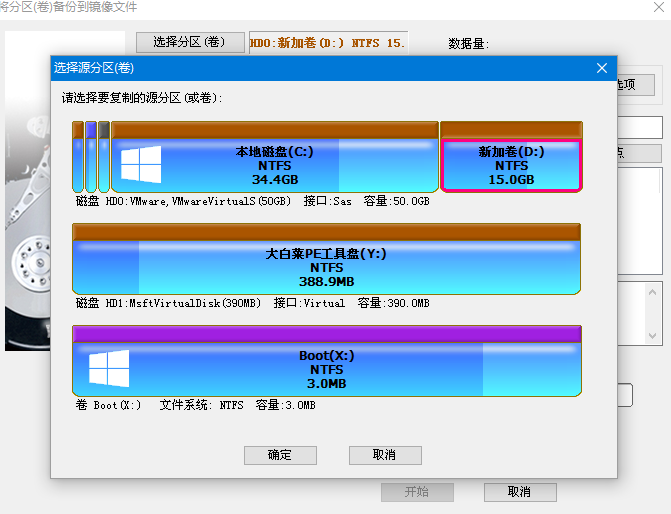Click scroll up arrow in backup window
This screenshot has height=514, width=671.
click(x=652, y=292)
